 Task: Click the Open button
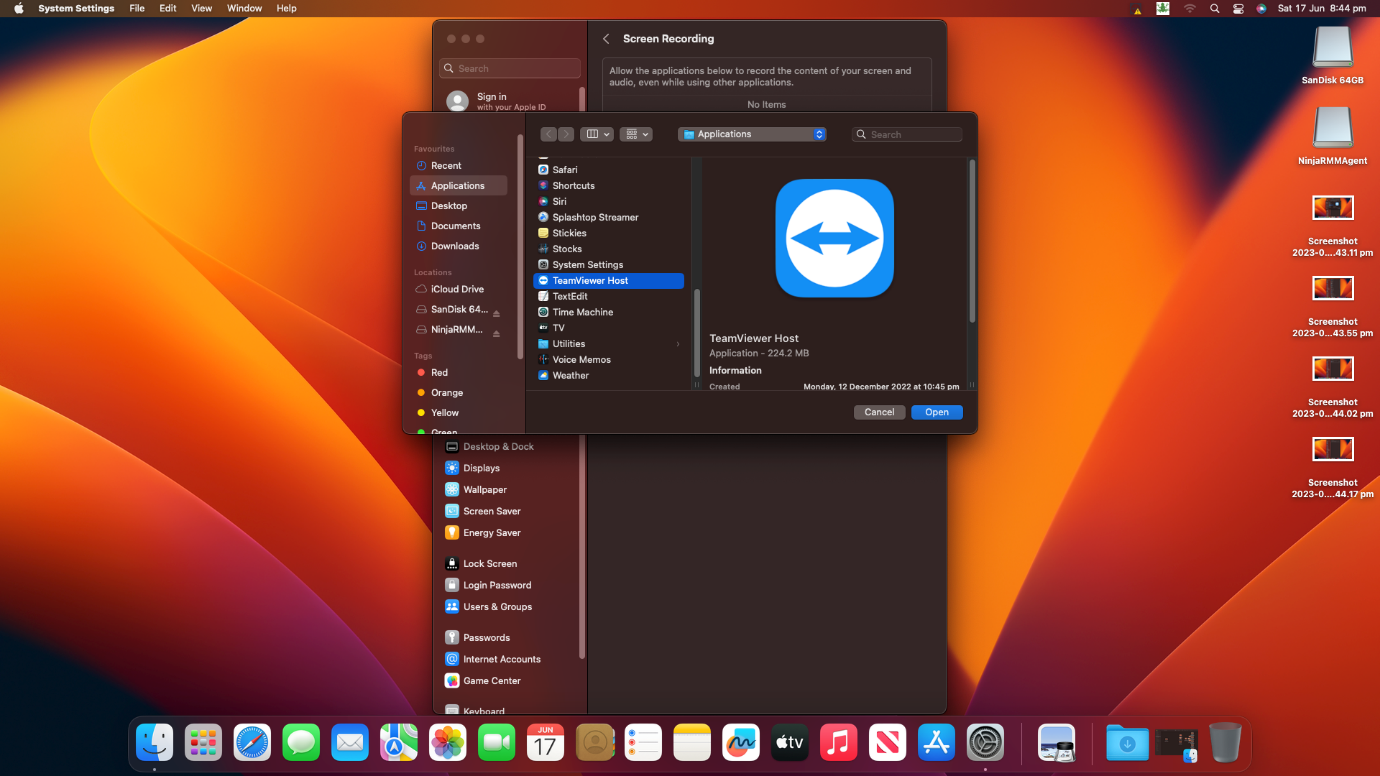tap(937, 412)
